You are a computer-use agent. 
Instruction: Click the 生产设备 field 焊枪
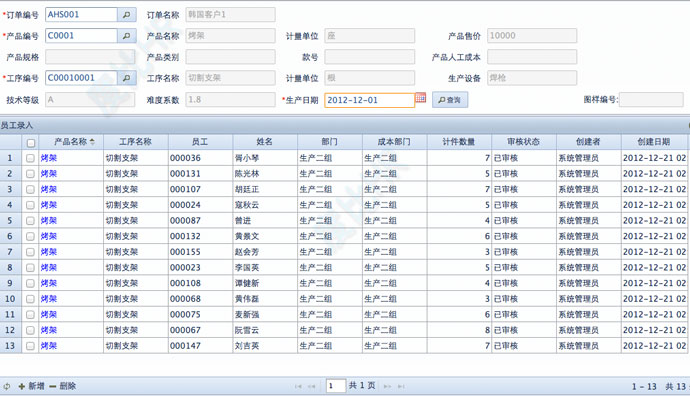(532, 78)
